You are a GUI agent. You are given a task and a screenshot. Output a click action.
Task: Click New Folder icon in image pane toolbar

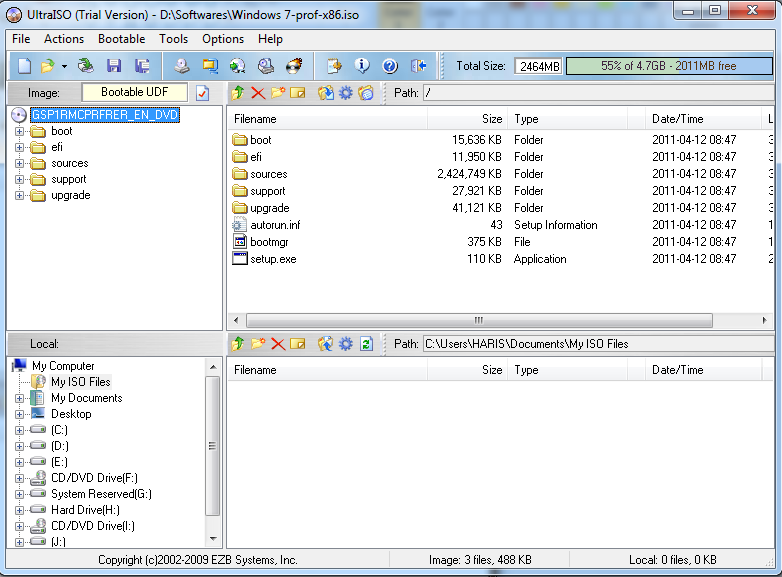(278, 92)
